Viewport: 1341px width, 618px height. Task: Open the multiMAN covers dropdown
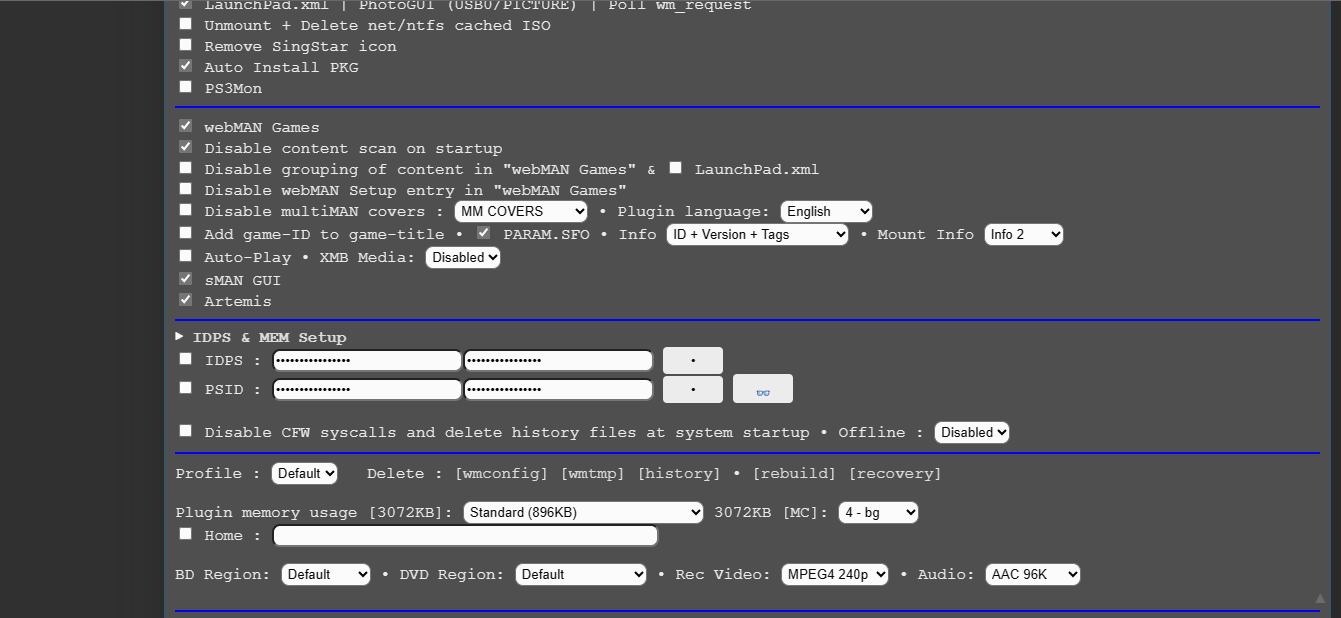521,211
